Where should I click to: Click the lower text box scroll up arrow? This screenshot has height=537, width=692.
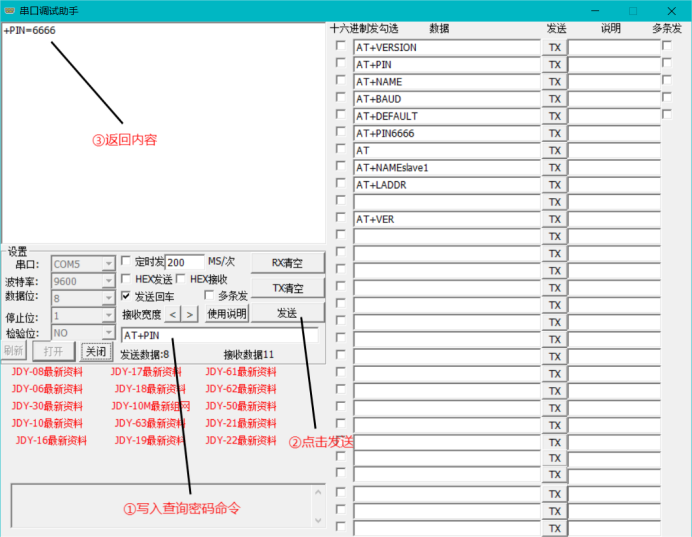pos(318,492)
